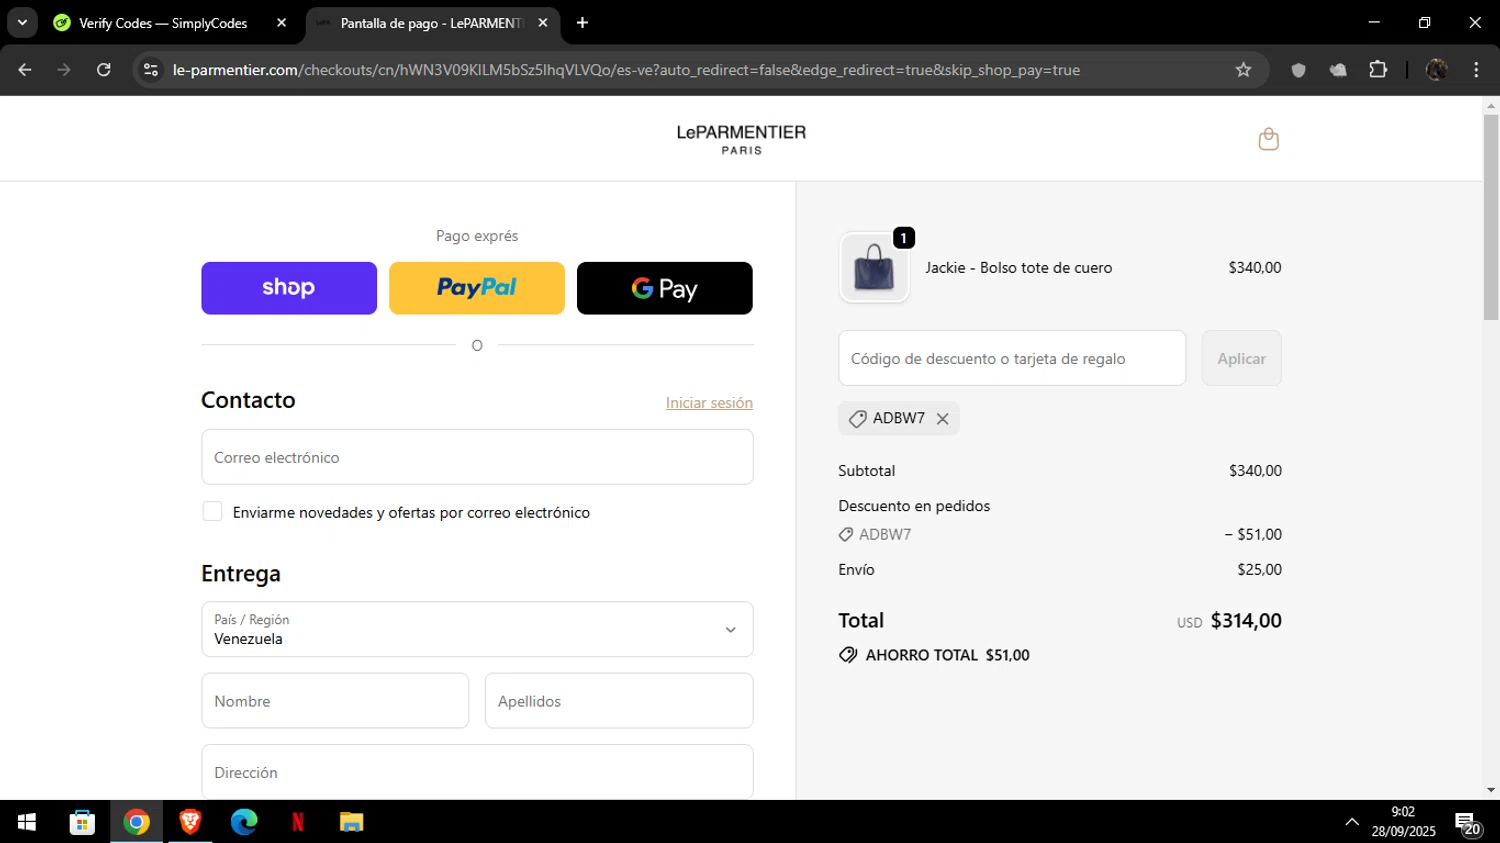Viewport: 1500px width, 843px height.
Task: Click the total amount $314,00
Action: pos(1246,620)
